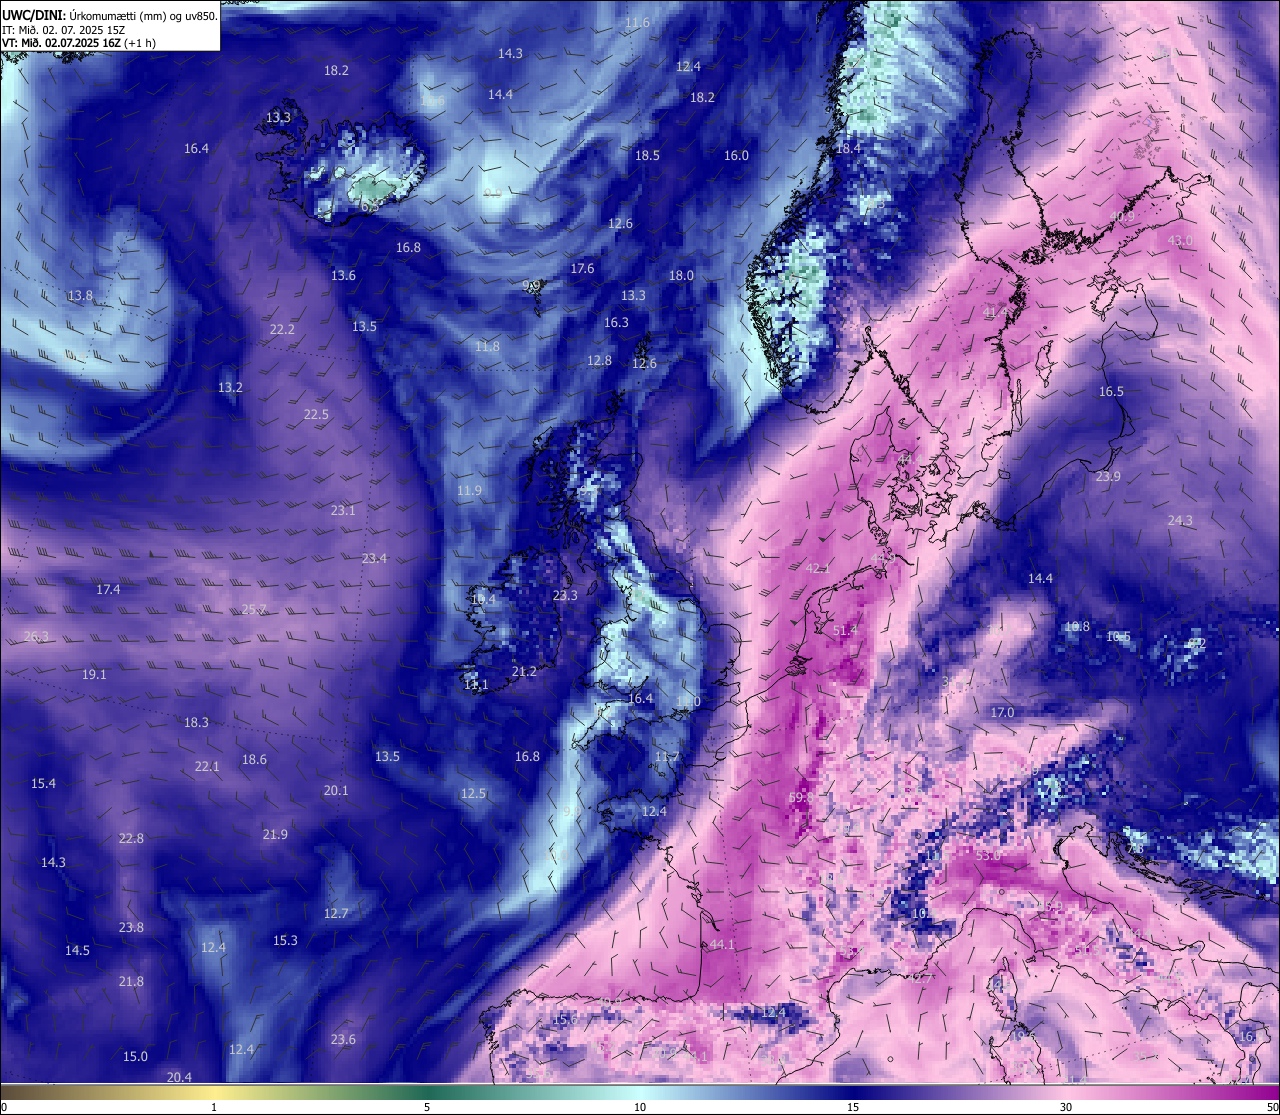Click the 19.1 value label

[94, 674]
